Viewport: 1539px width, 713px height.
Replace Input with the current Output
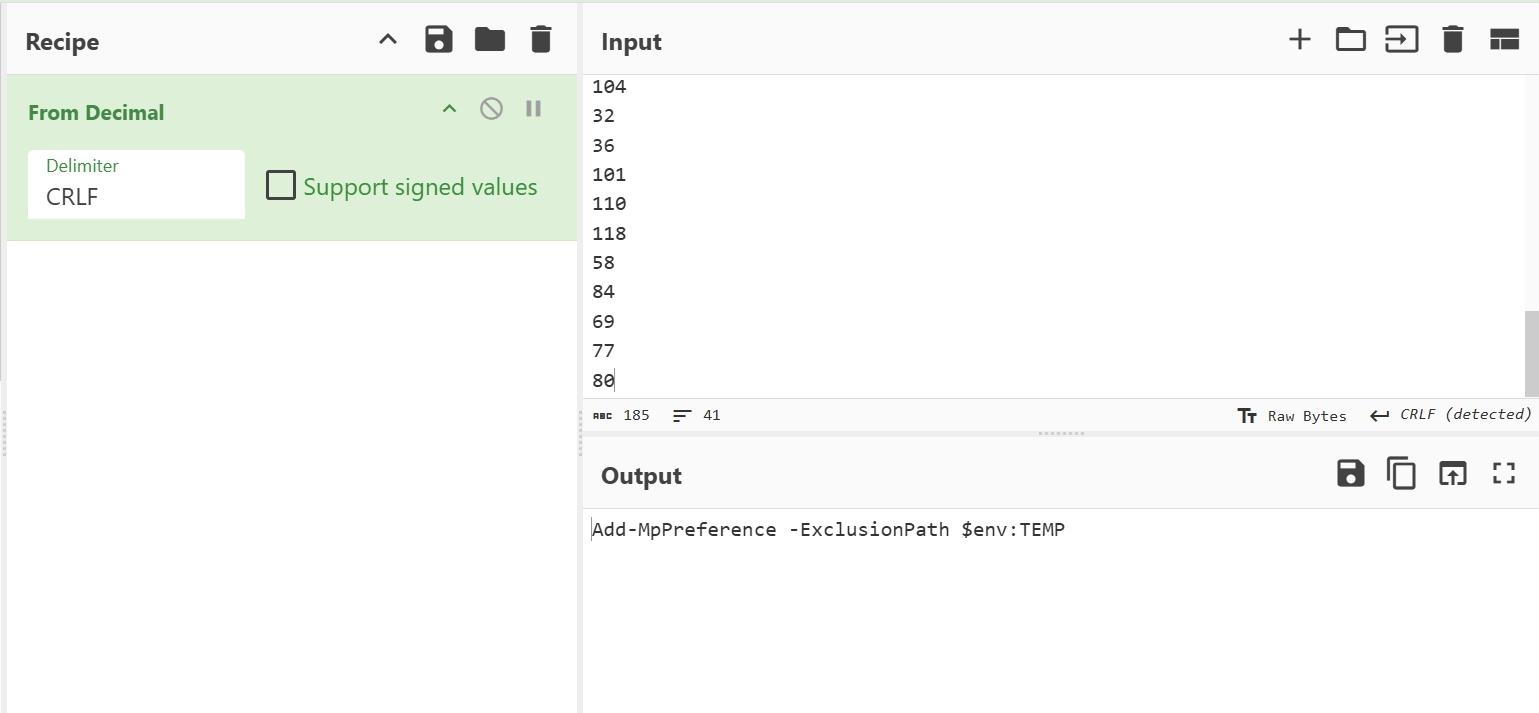1452,473
